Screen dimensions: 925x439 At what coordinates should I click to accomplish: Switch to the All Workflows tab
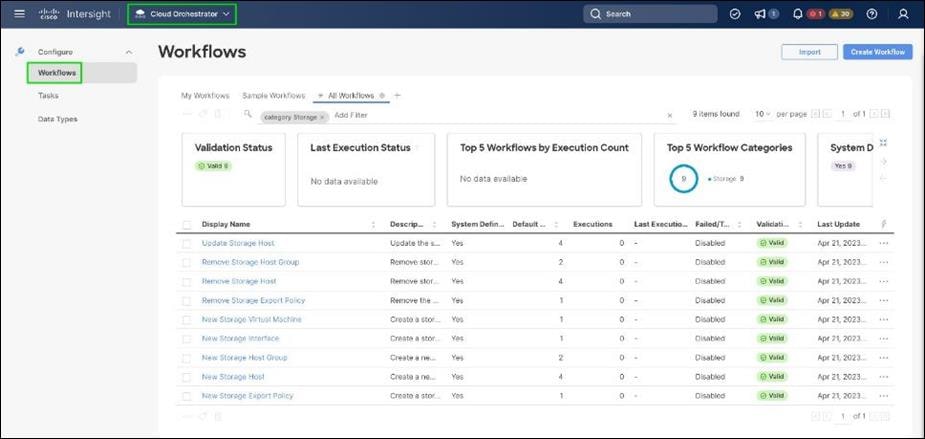[351, 96]
